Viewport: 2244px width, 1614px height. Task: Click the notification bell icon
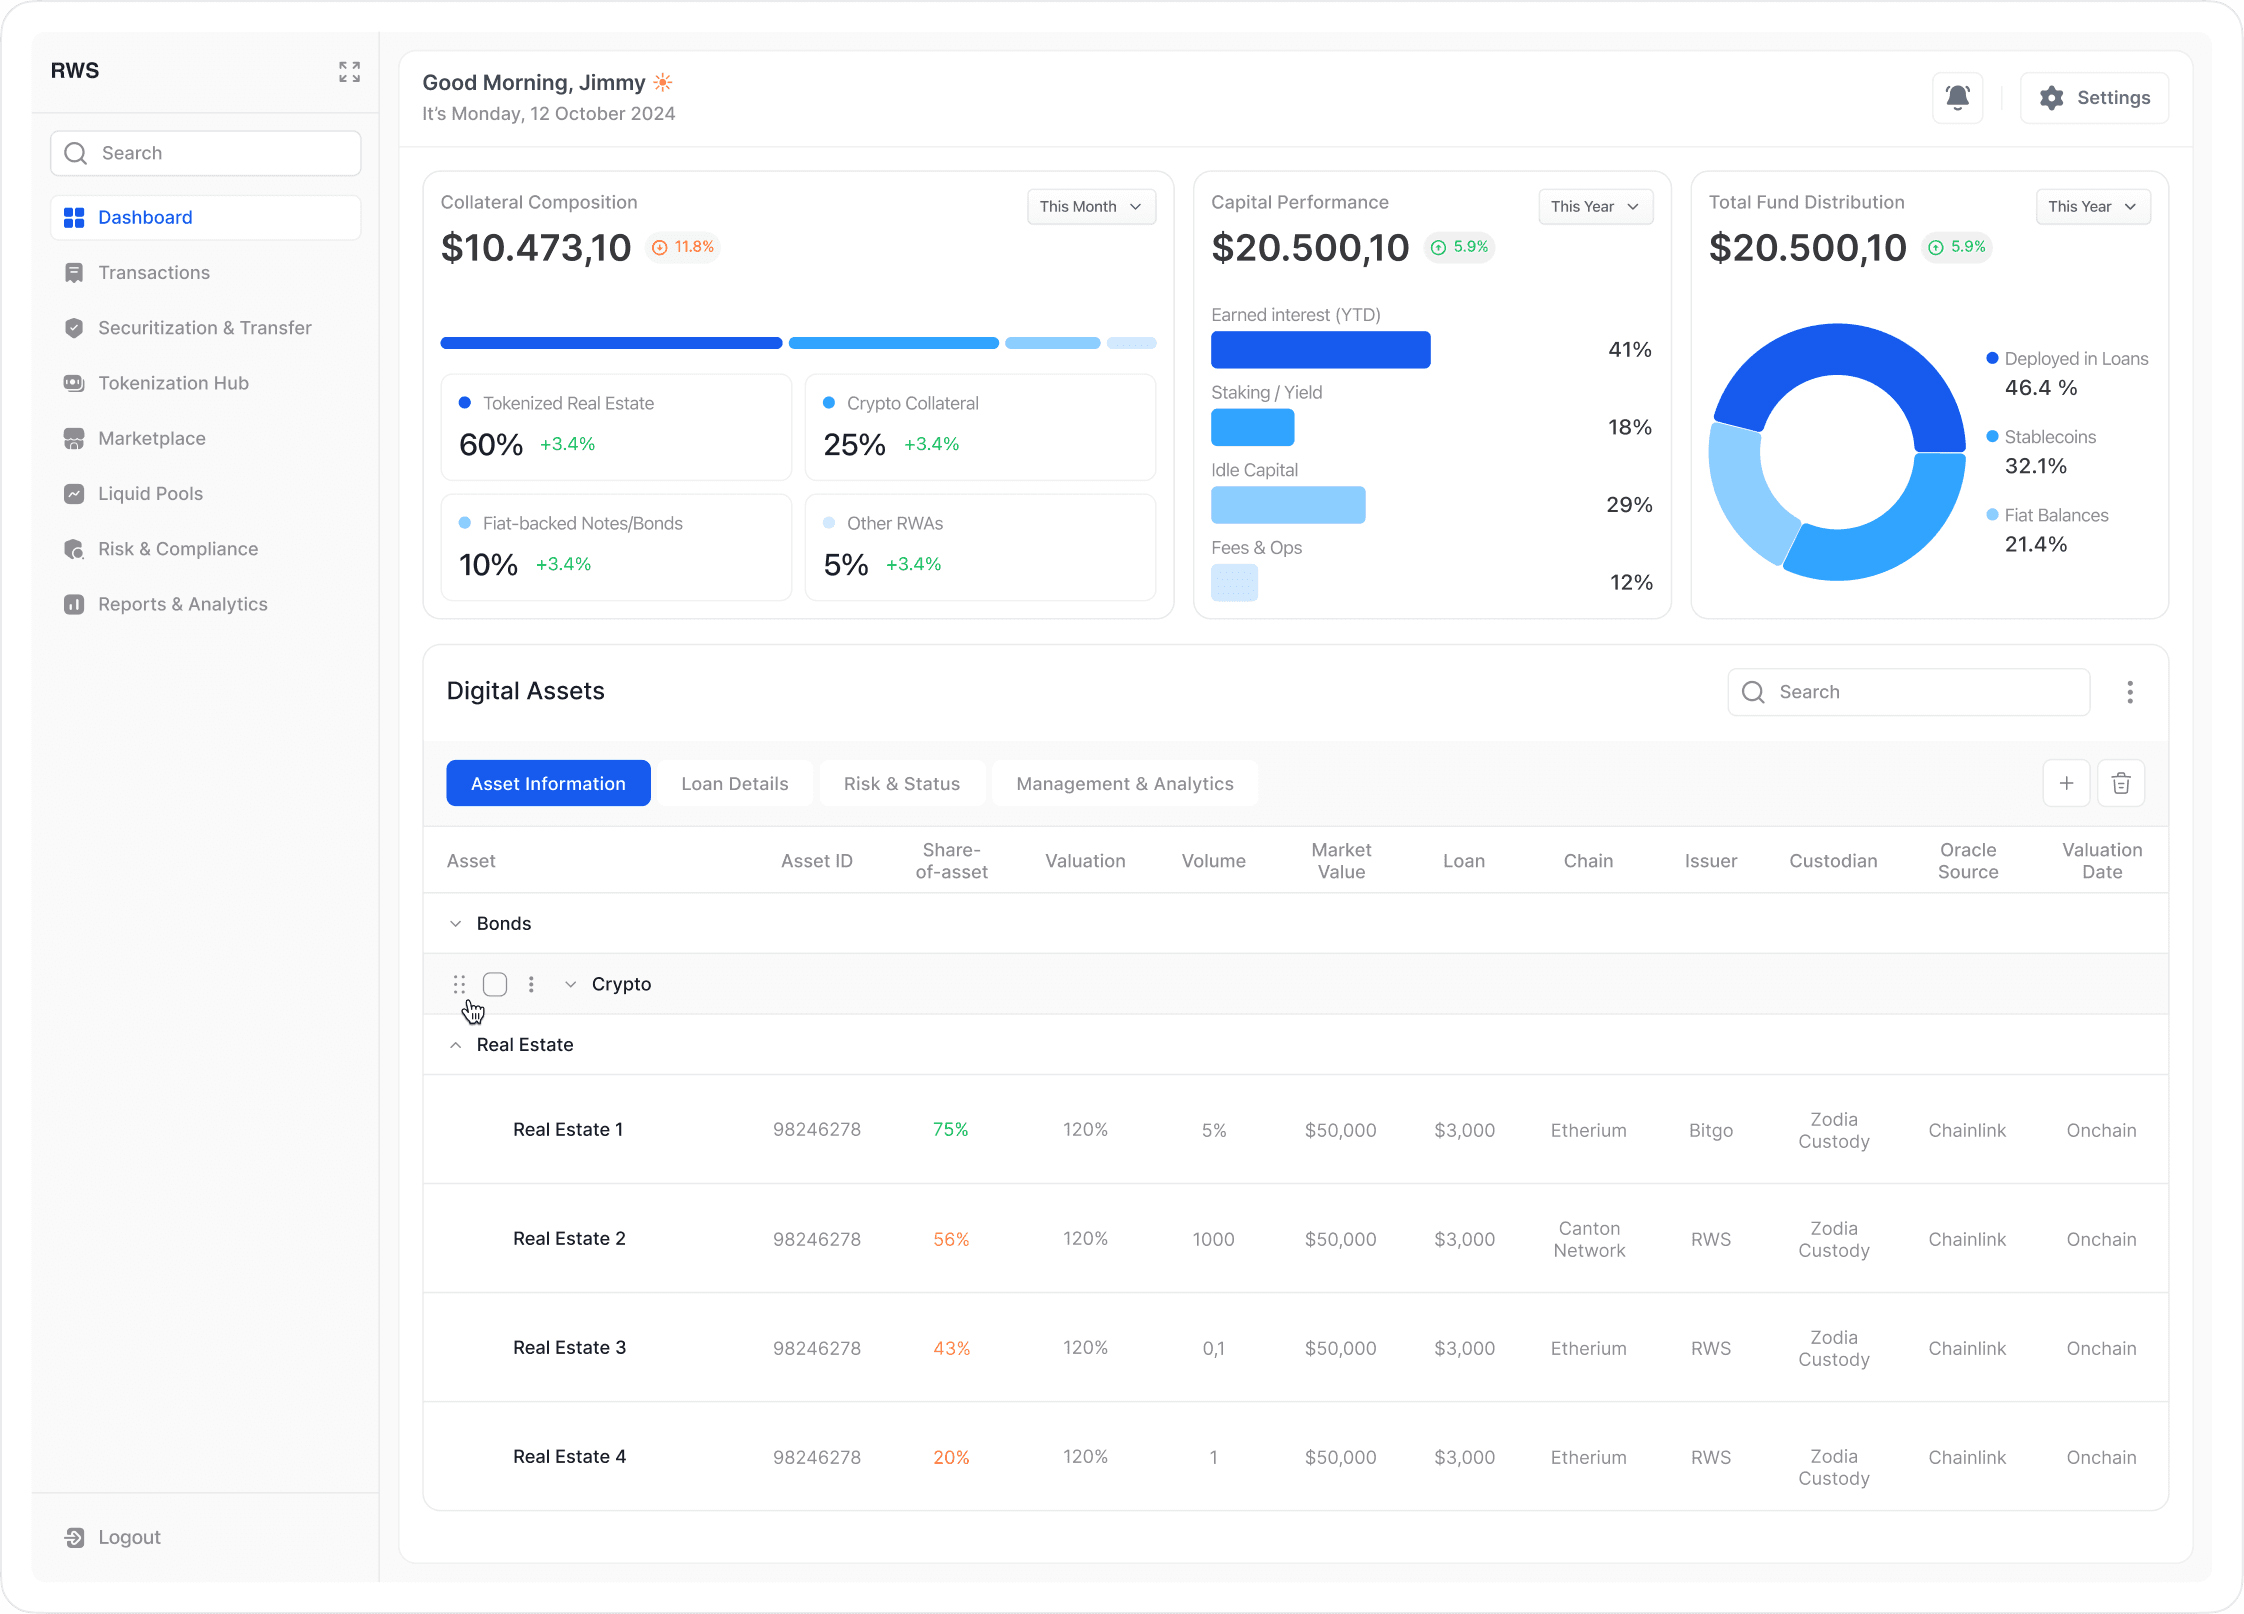click(1957, 98)
